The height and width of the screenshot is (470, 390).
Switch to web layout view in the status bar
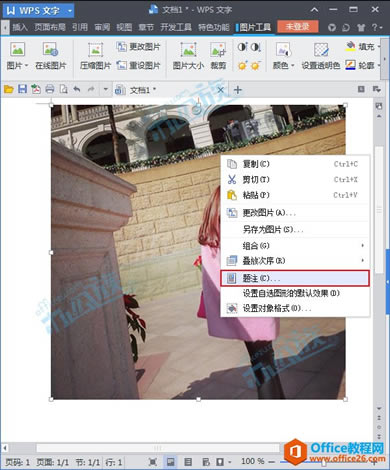pos(206,462)
